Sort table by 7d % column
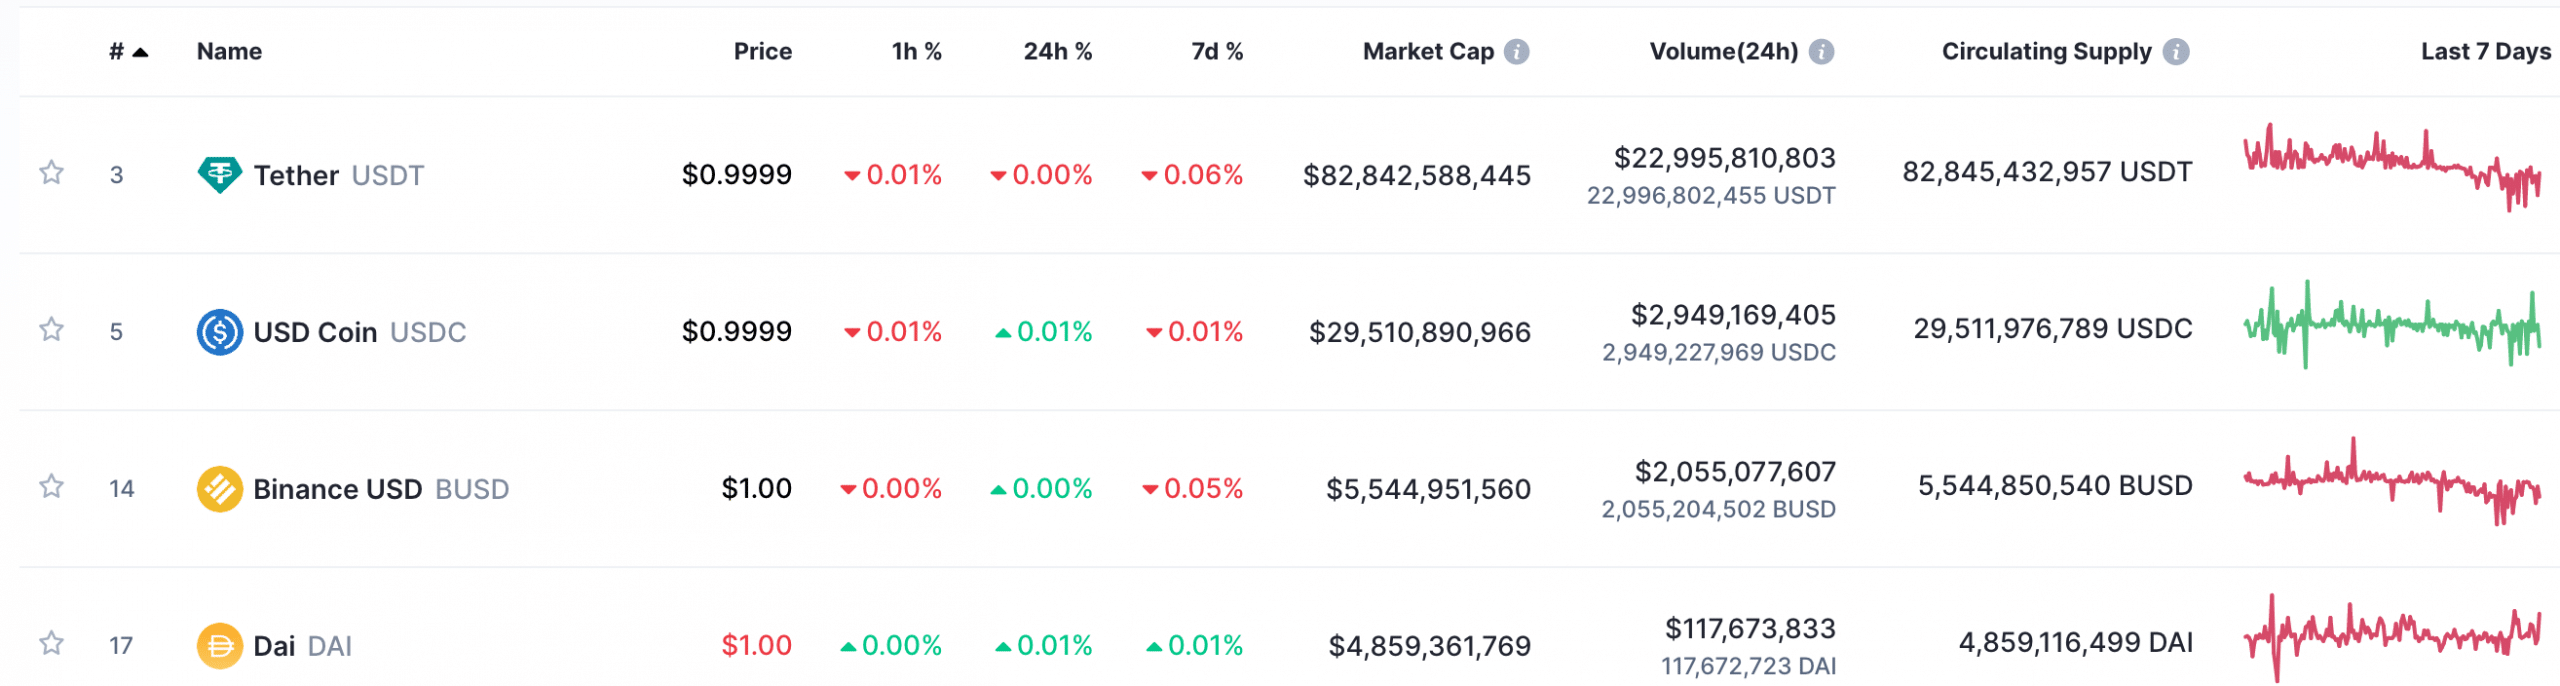The image size is (2560, 686). point(1217,52)
